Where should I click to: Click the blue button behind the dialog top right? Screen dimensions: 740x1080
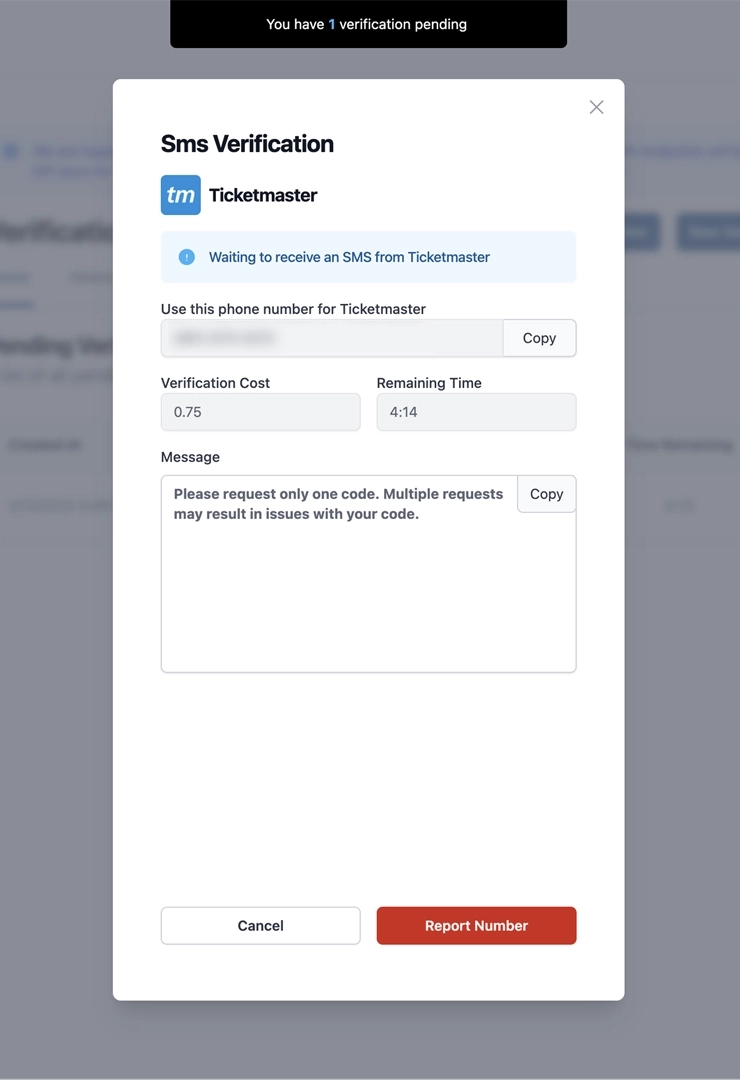point(708,232)
